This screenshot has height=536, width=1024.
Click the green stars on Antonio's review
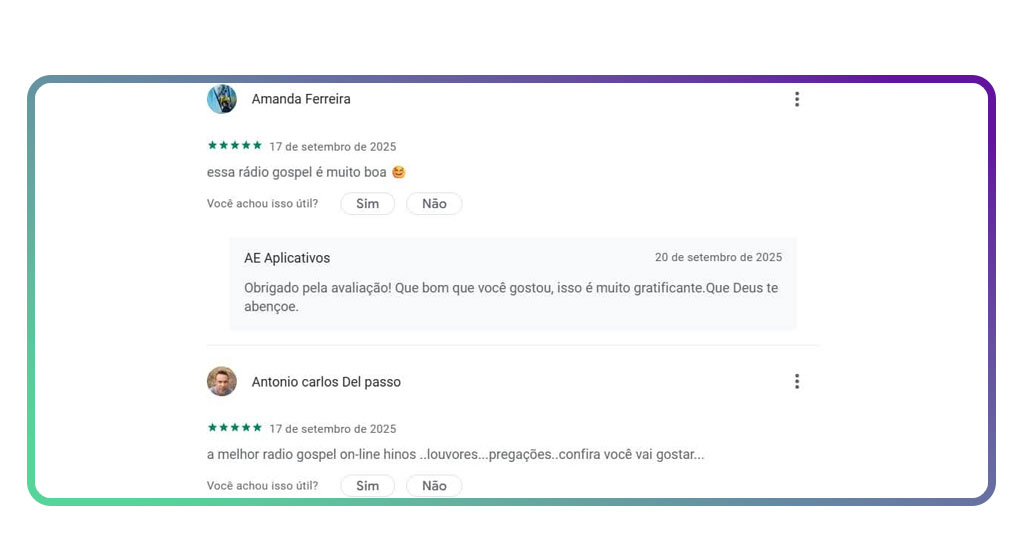(x=234, y=428)
